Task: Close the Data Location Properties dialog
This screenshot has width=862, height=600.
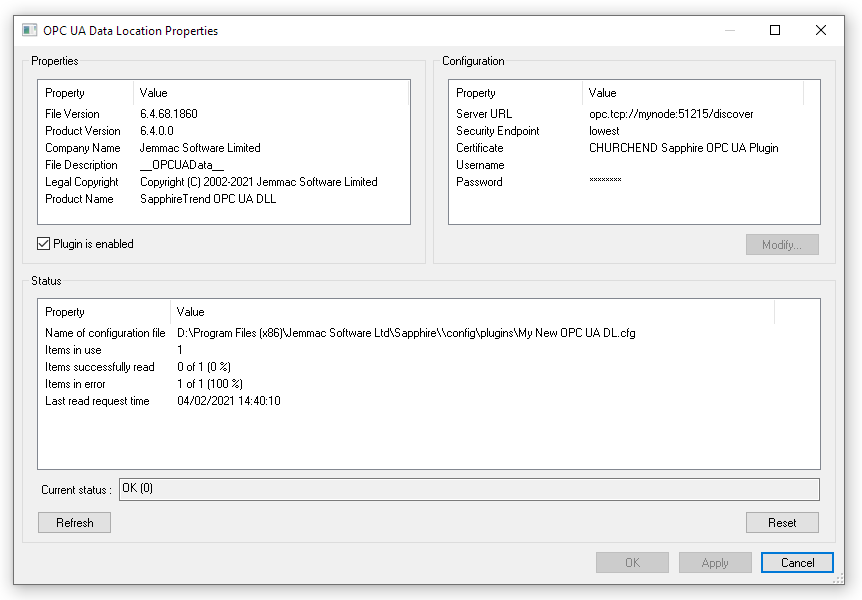Action: 820,30
